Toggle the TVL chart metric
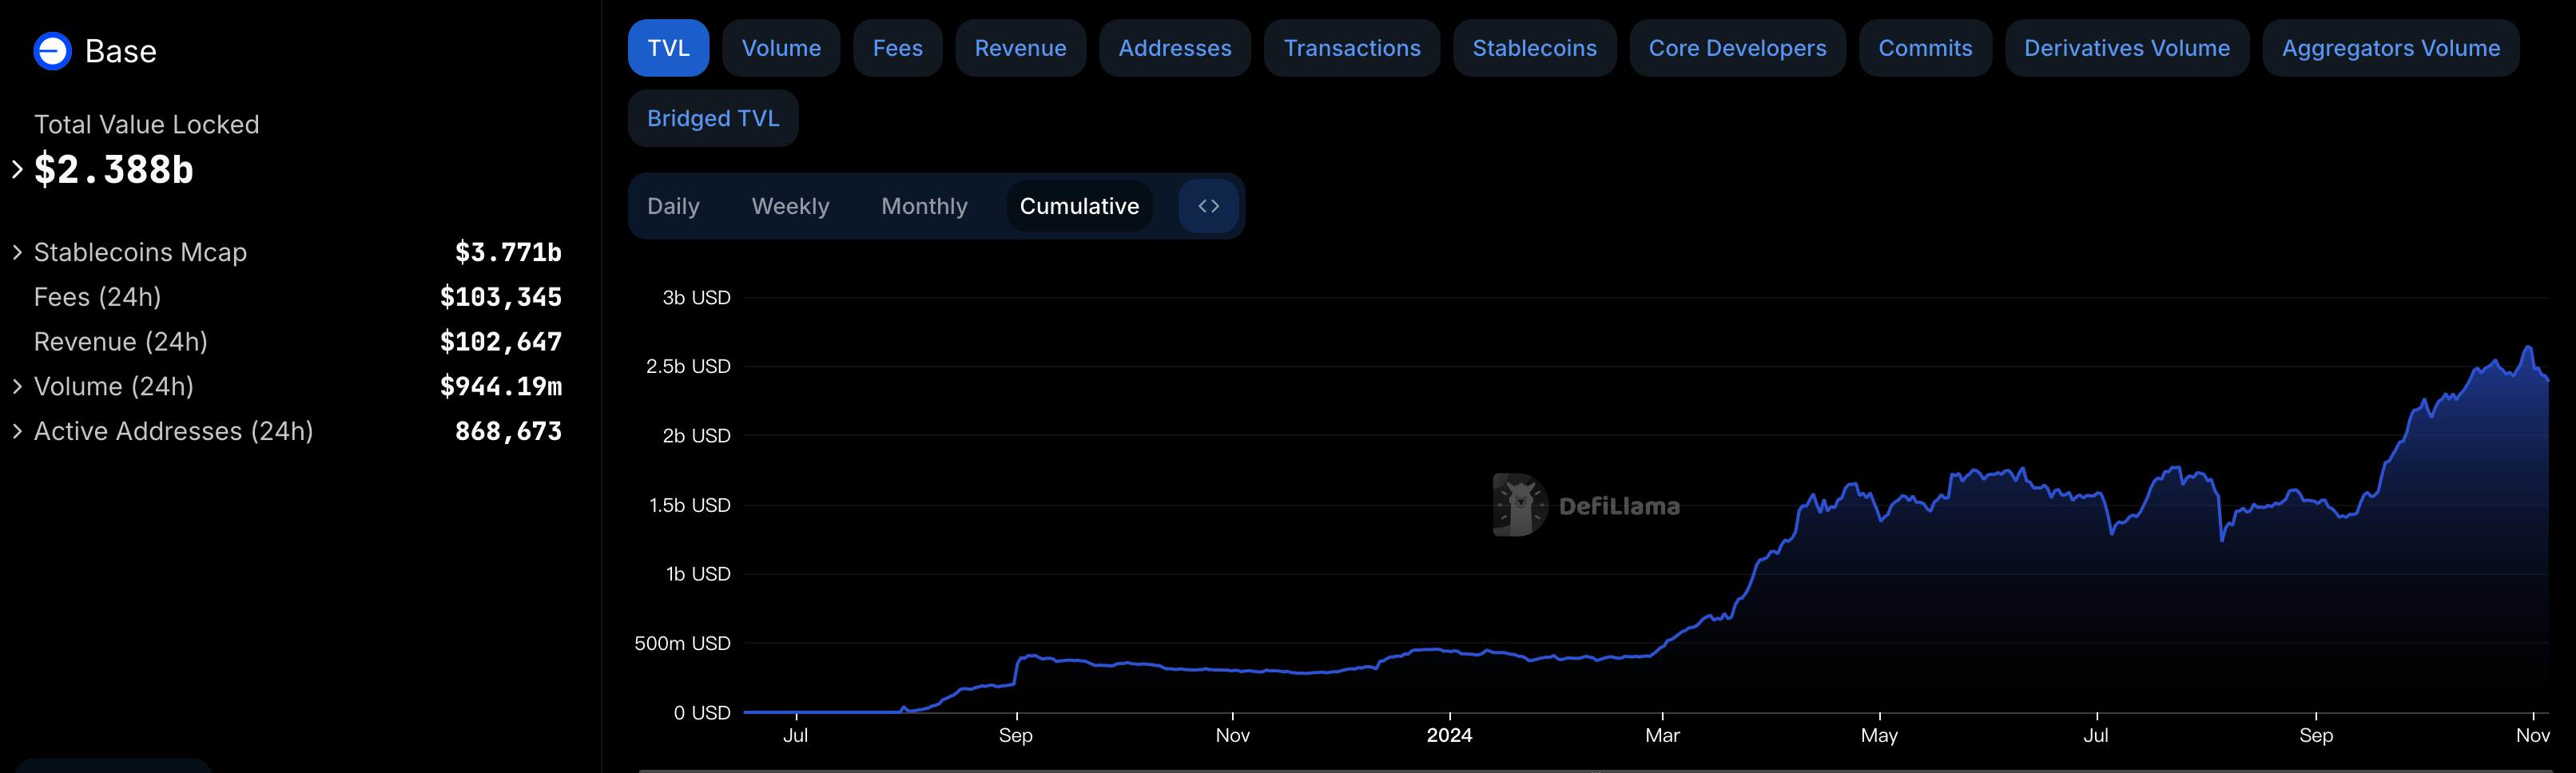This screenshot has width=2576, height=773. click(668, 48)
